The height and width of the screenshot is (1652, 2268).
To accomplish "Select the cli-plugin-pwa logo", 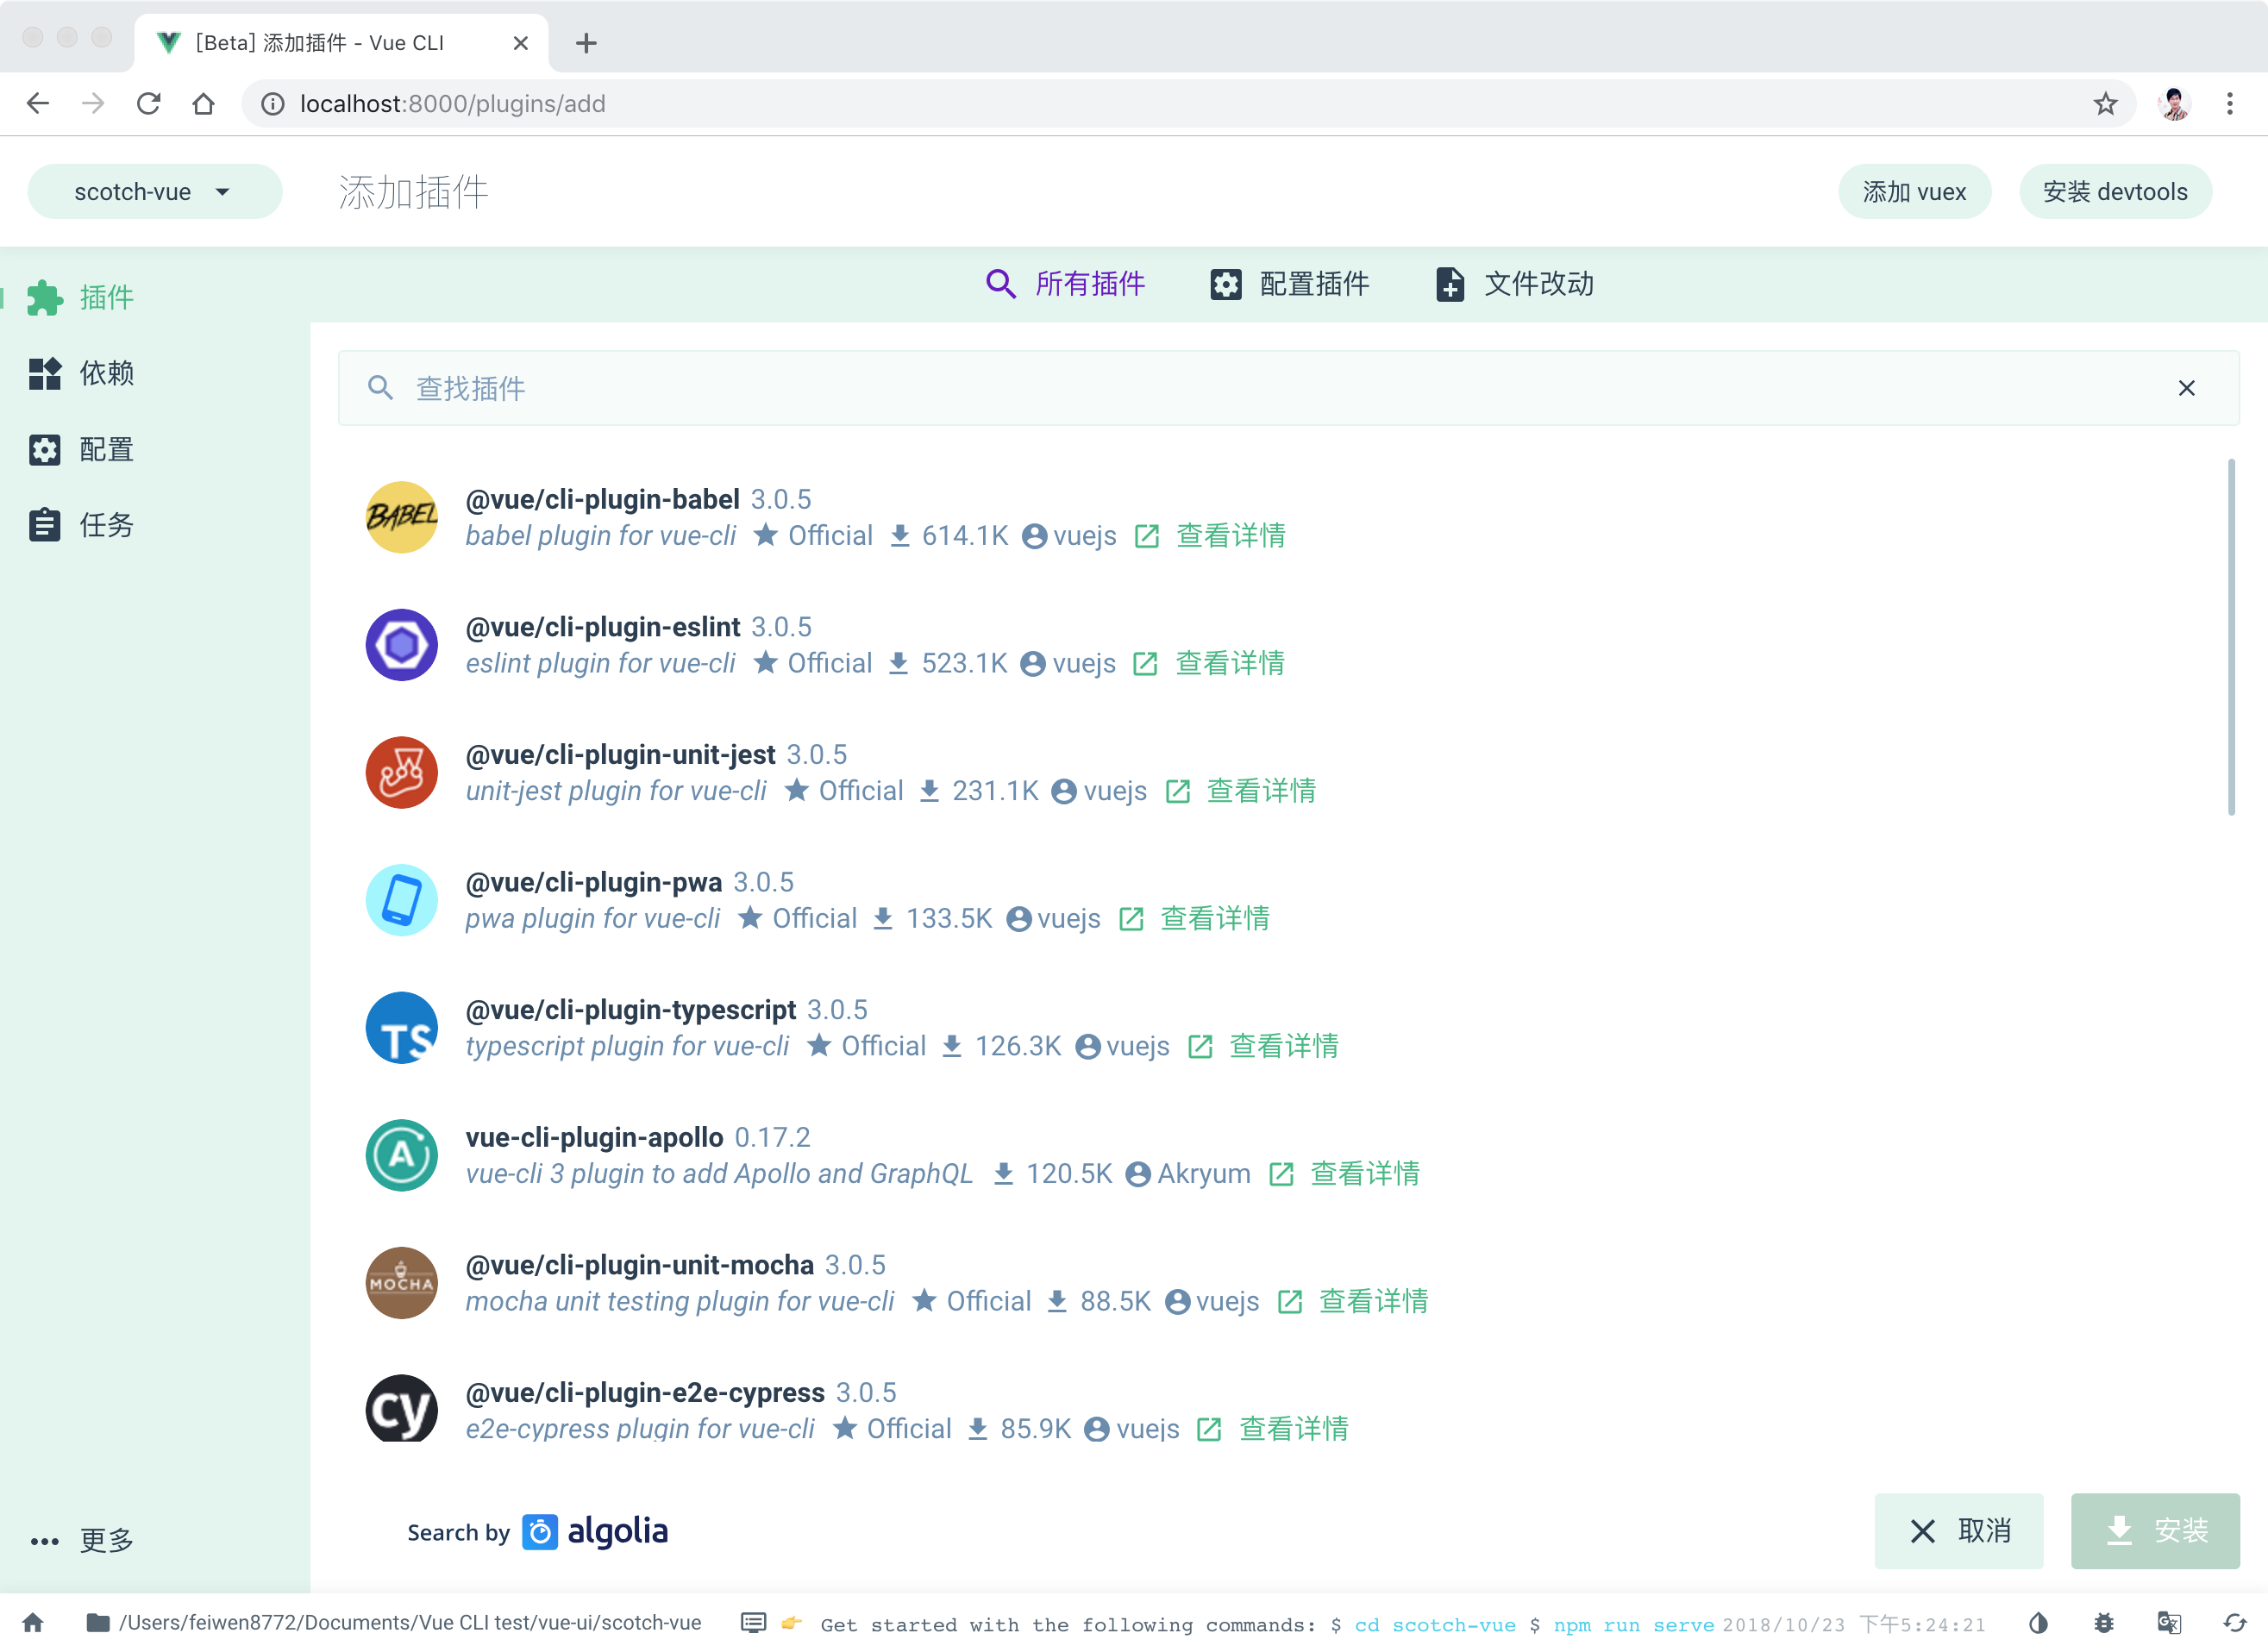I will [402, 900].
